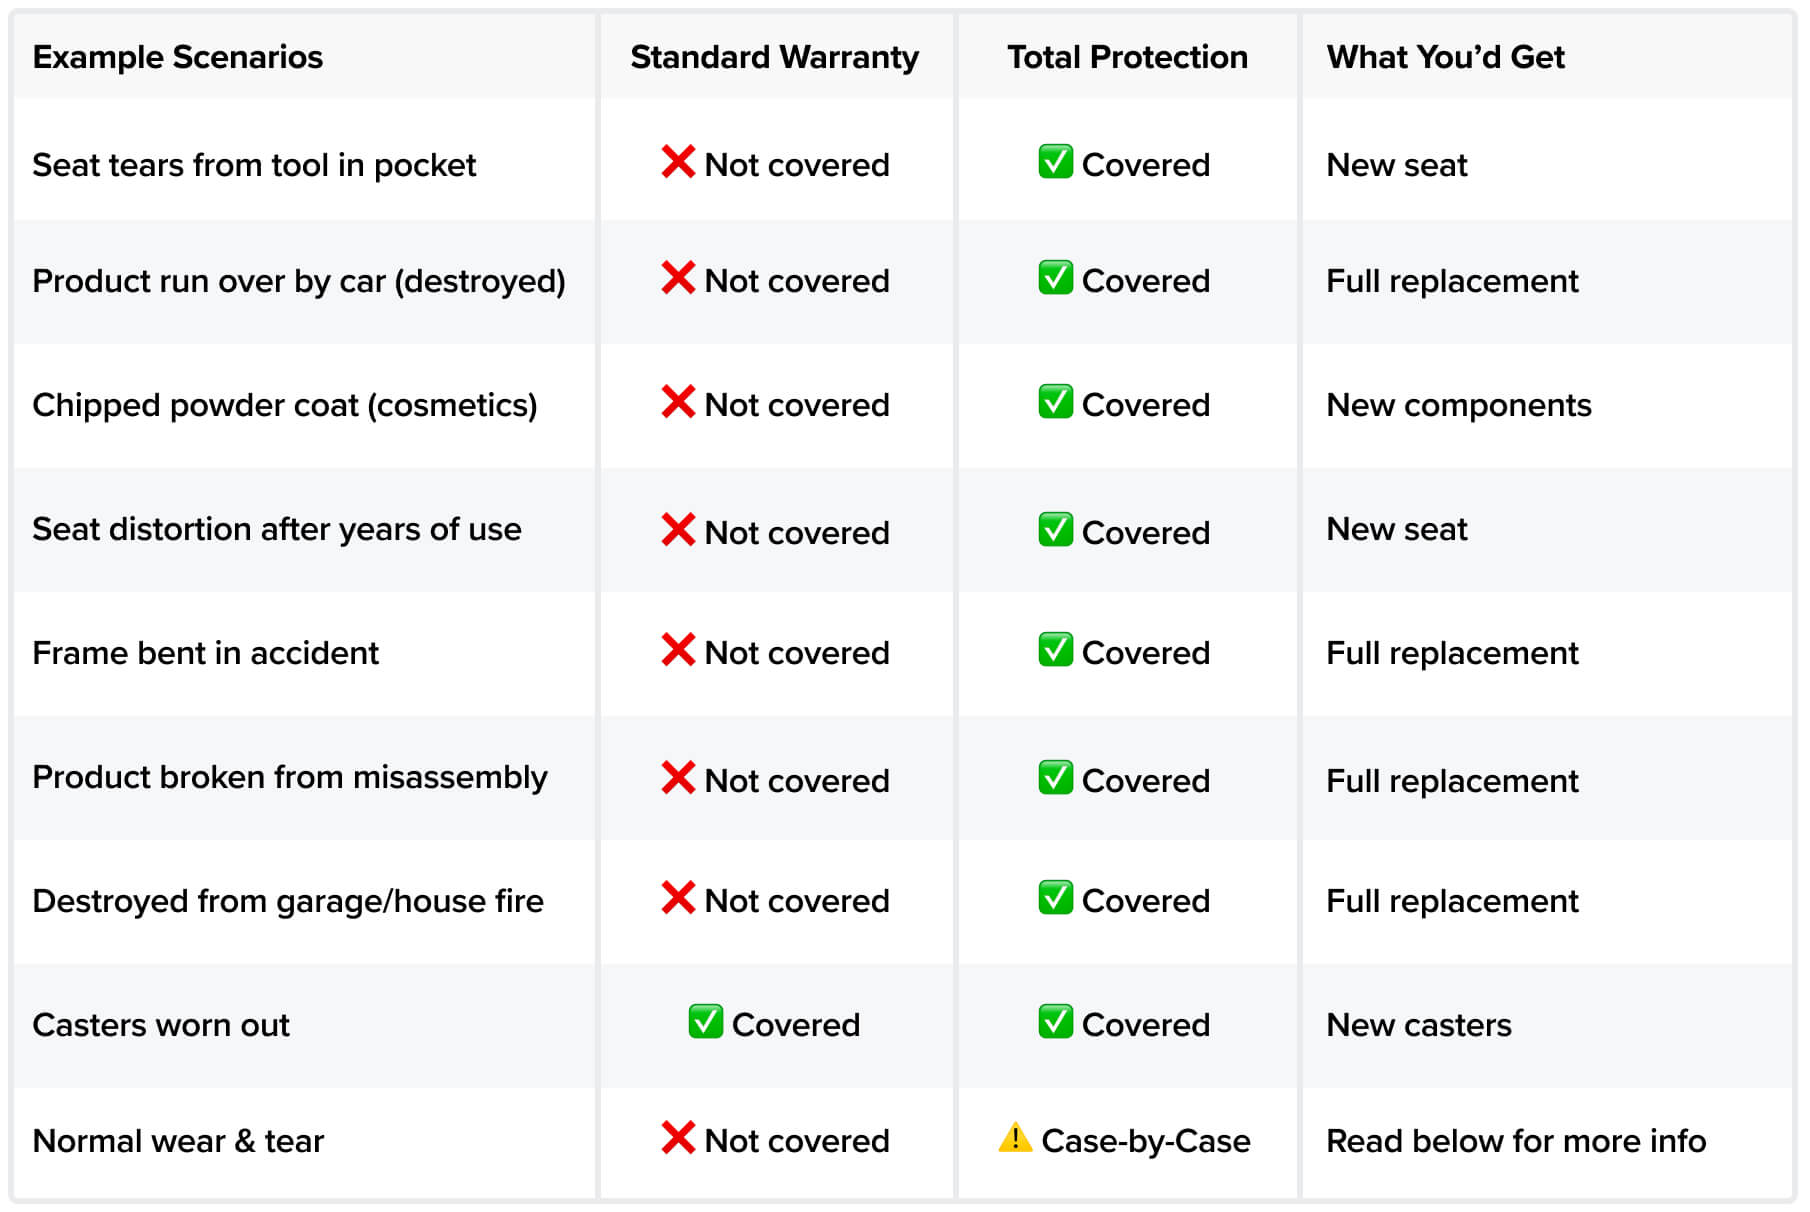Click red X in frame bent row

pyautogui.click(x=678, y=650)
